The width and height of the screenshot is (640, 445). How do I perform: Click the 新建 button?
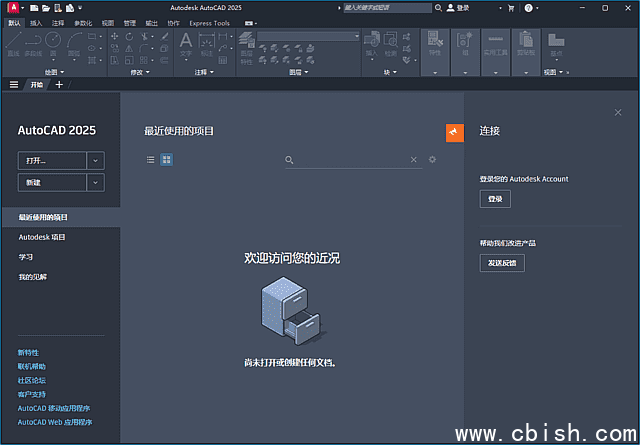point(52,182)
